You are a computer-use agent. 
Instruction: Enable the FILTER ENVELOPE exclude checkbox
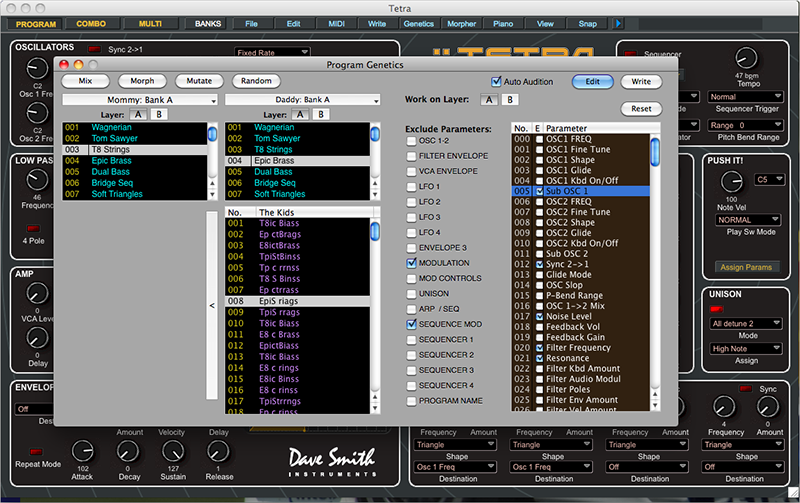[x=412, y=156]
